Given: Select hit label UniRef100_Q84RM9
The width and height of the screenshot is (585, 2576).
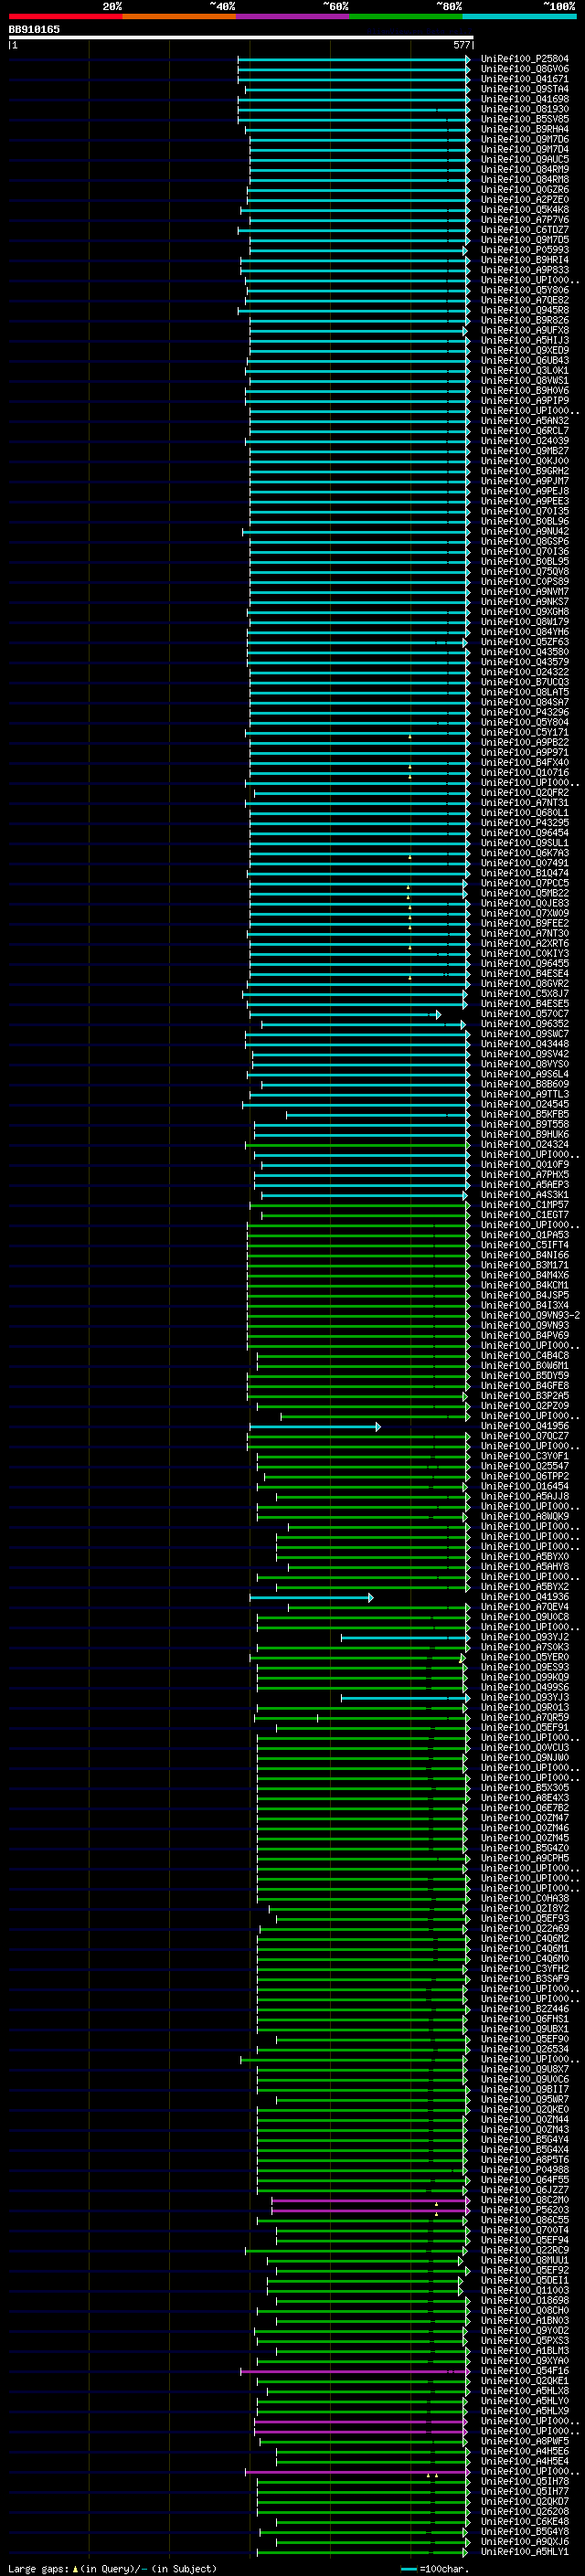Looking at the screenshot, I should coord(524,169).
